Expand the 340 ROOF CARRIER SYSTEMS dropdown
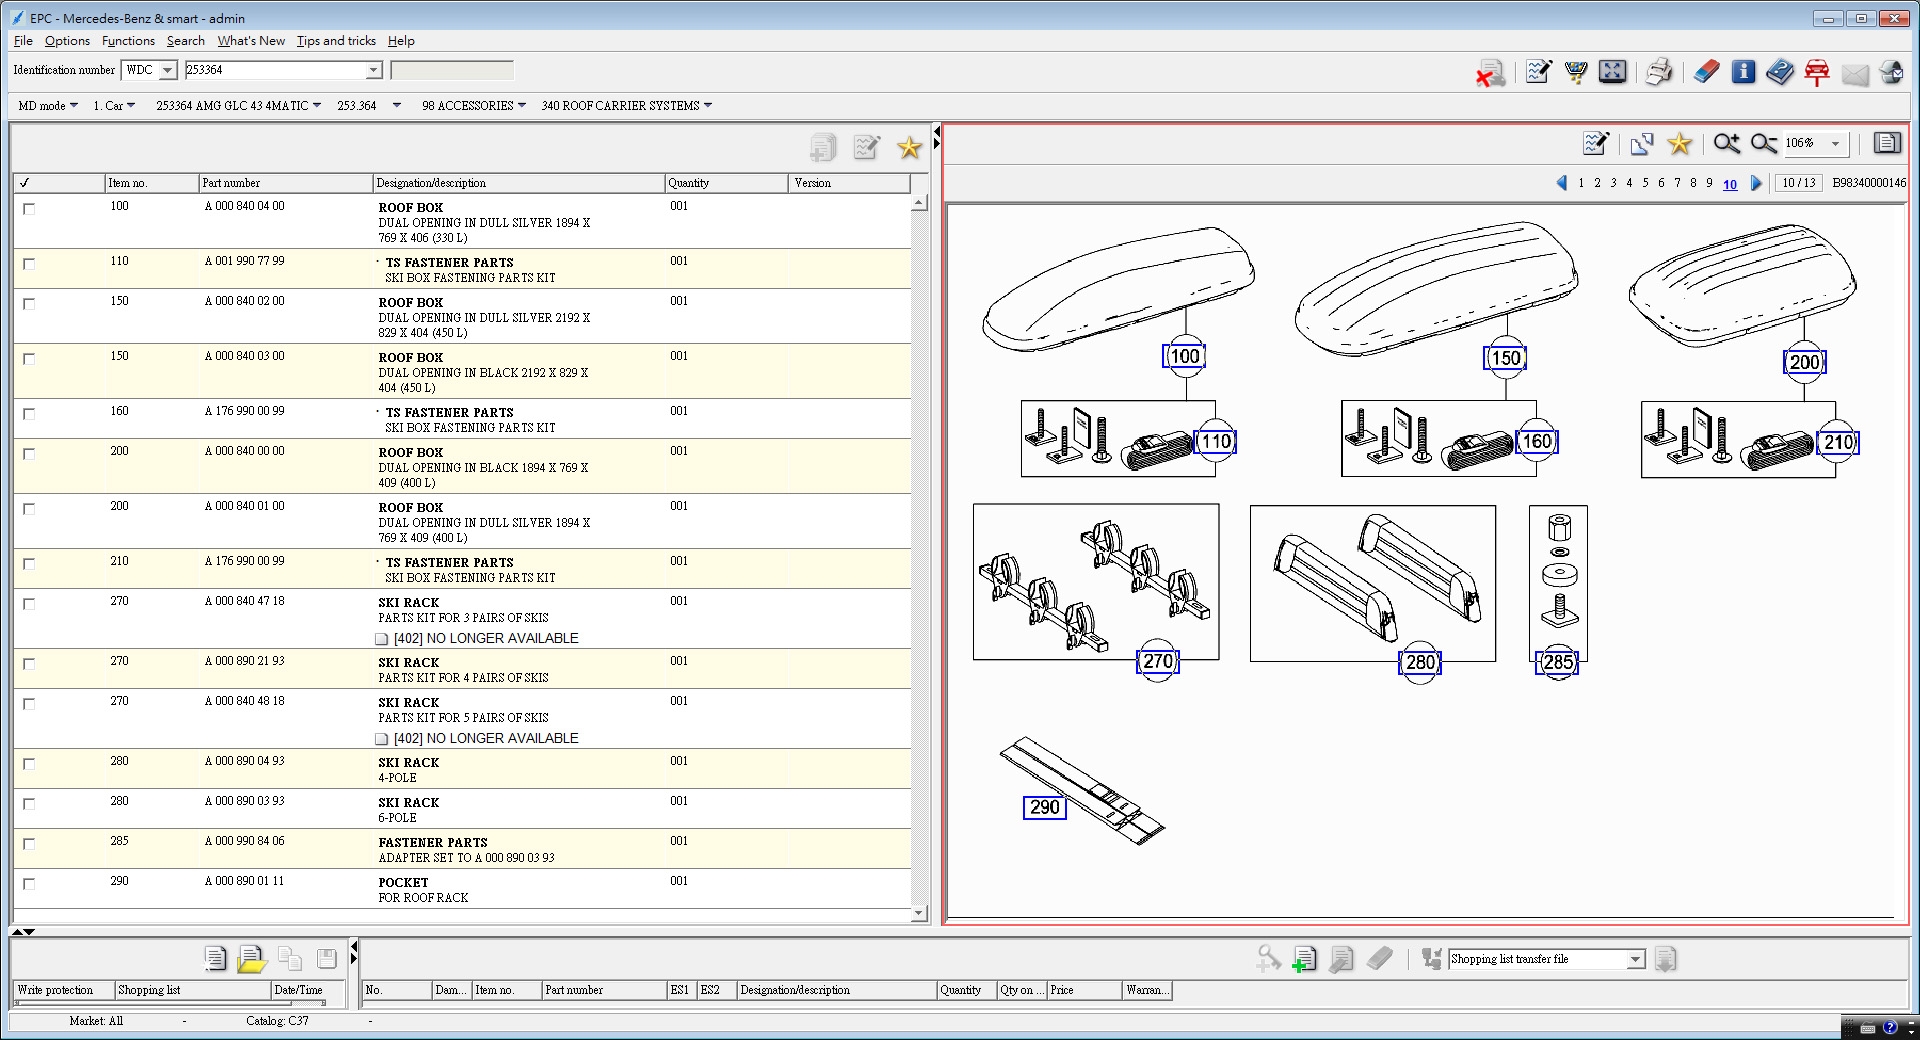This screenshot has height=1040, width=1920. [708, 105]
